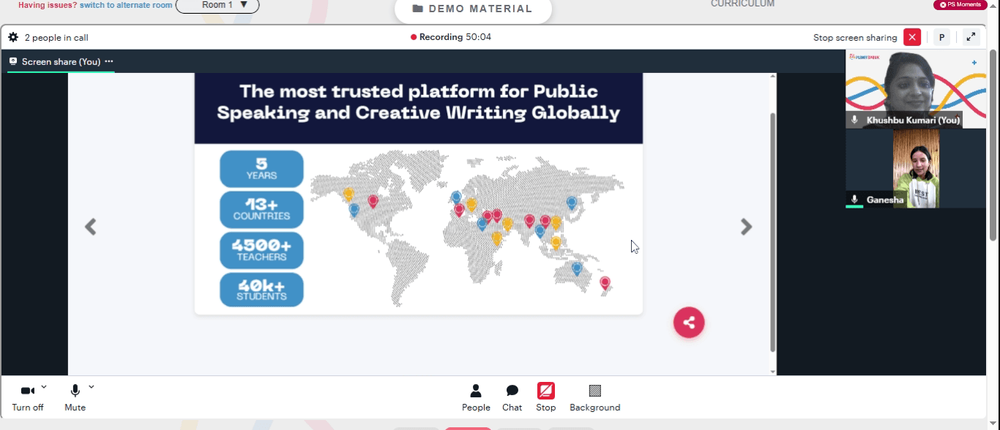Open the Demo Material folder button

(x=473, y=9)
